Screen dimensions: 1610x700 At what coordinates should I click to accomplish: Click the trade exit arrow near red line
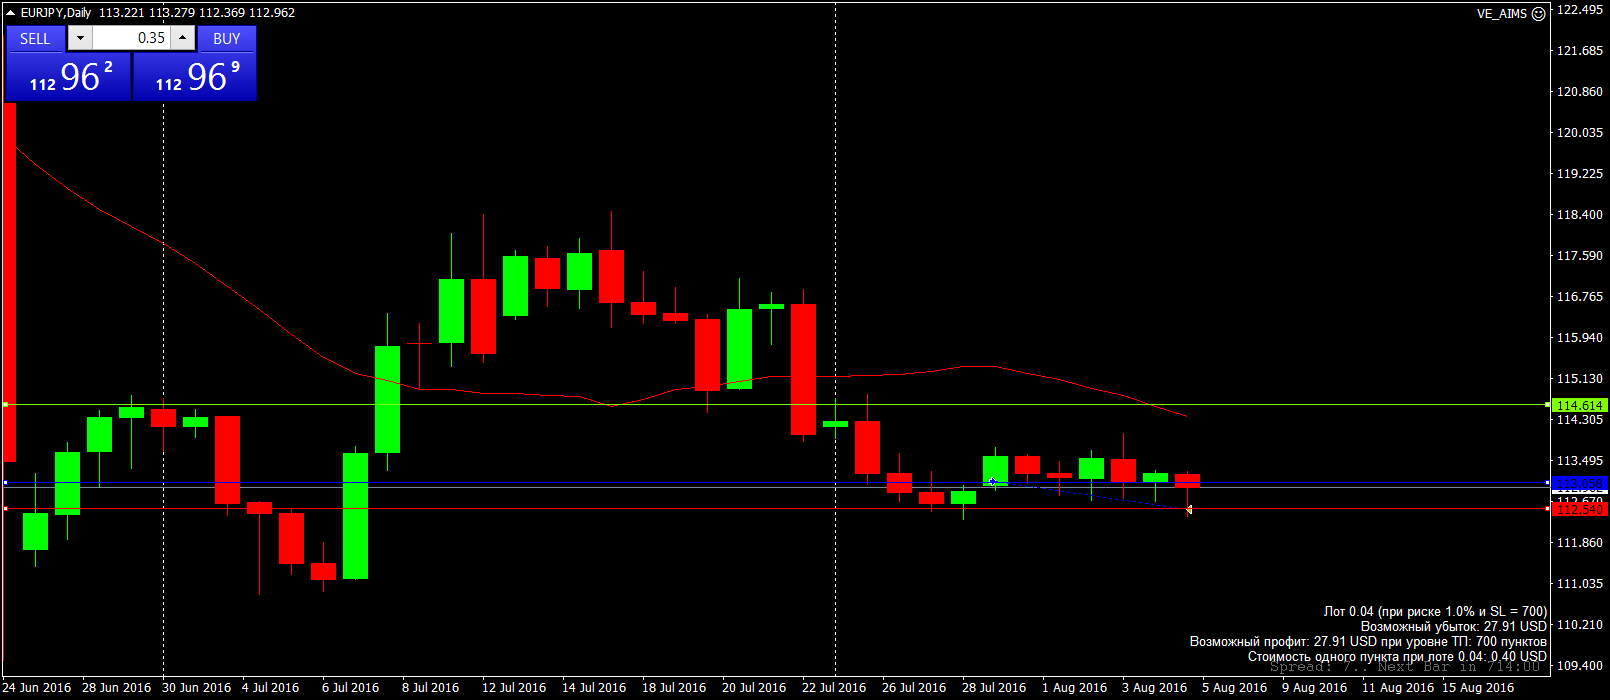(x=1188, y=510)
